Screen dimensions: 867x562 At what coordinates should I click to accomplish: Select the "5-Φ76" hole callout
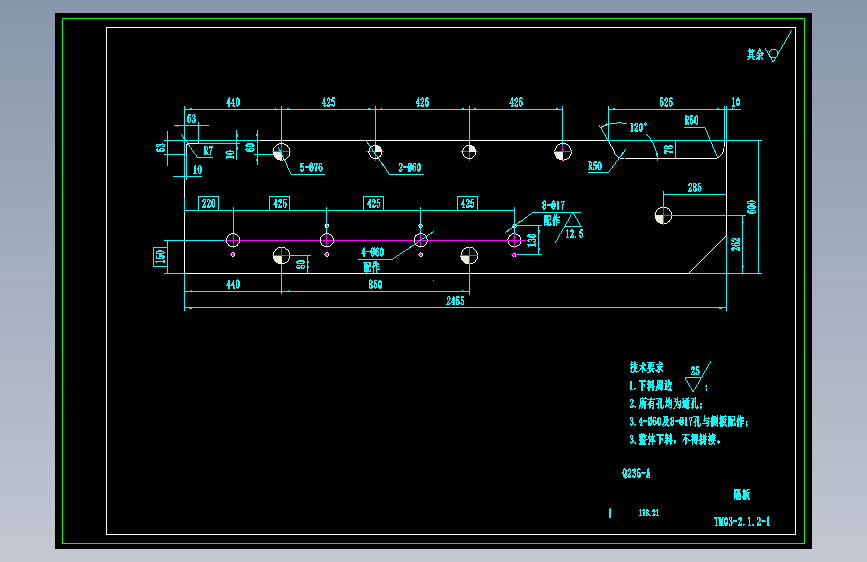pyautogui.click(x=311, y=168)
